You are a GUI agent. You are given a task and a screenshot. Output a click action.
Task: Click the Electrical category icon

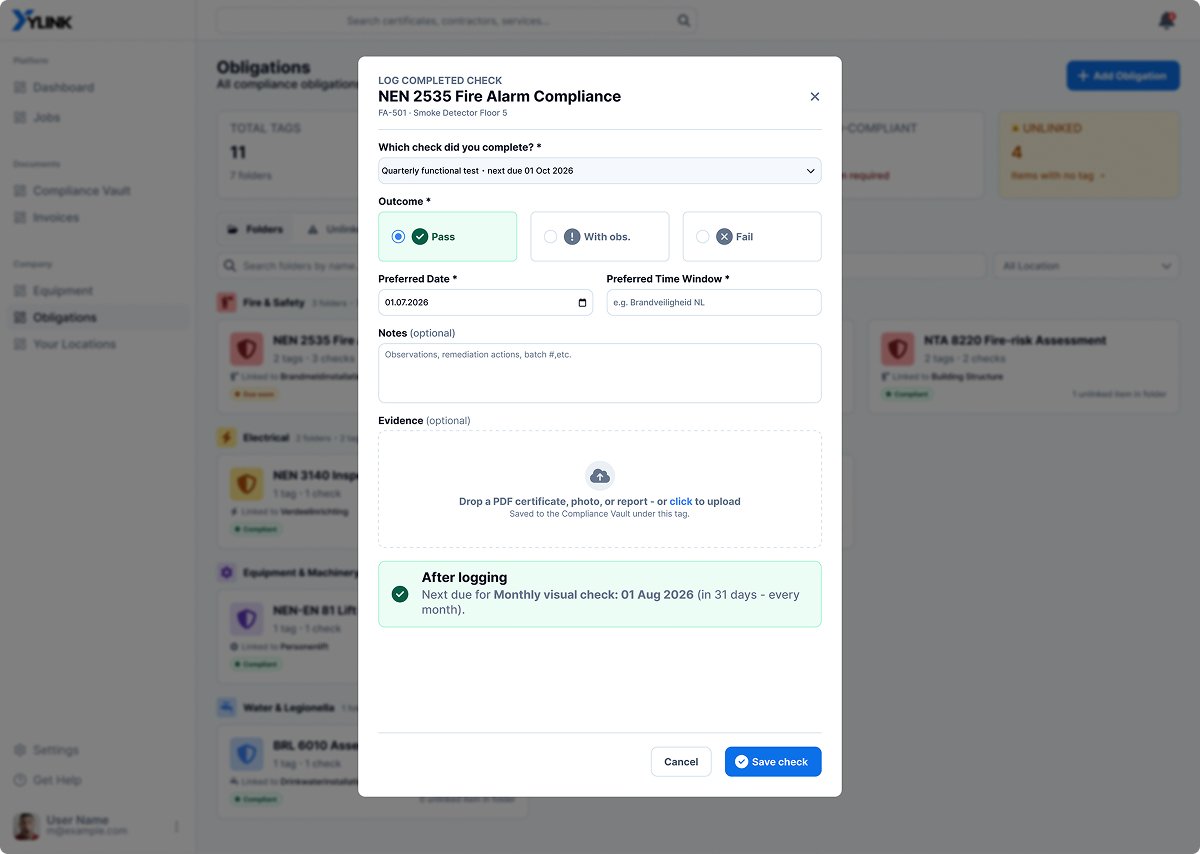click(227, 437)
